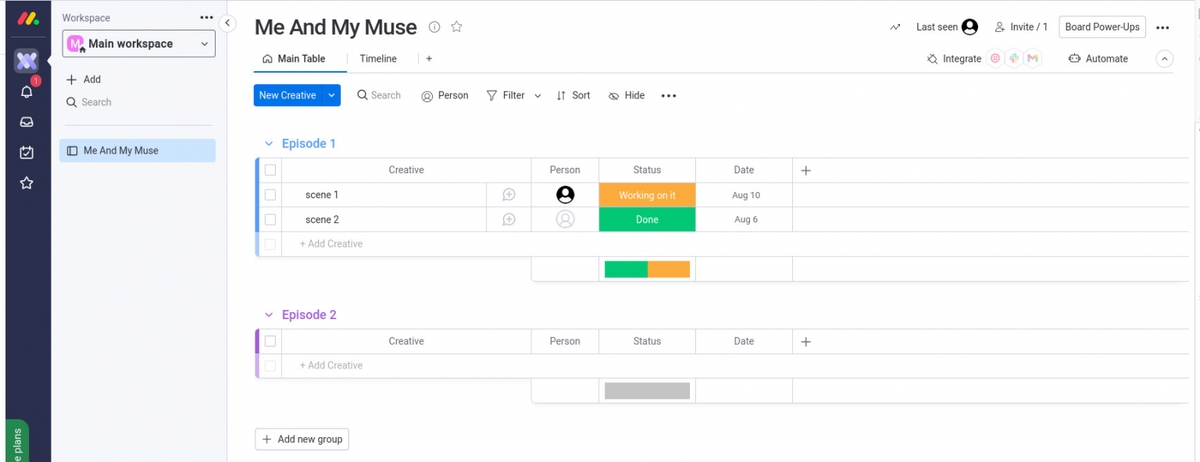1200x462 pixels.
Task: Open New Creative dropdown arrow
Action: 332,96
